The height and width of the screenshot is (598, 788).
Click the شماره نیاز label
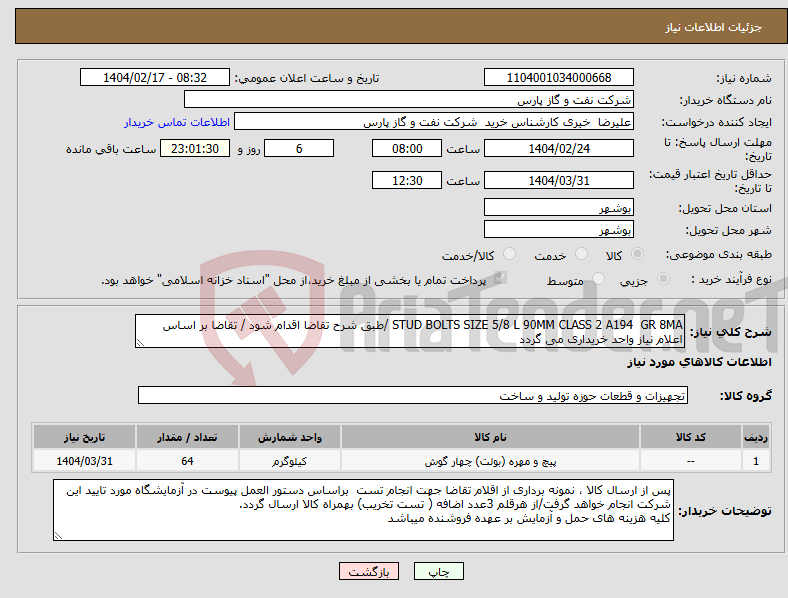point(744,78)
